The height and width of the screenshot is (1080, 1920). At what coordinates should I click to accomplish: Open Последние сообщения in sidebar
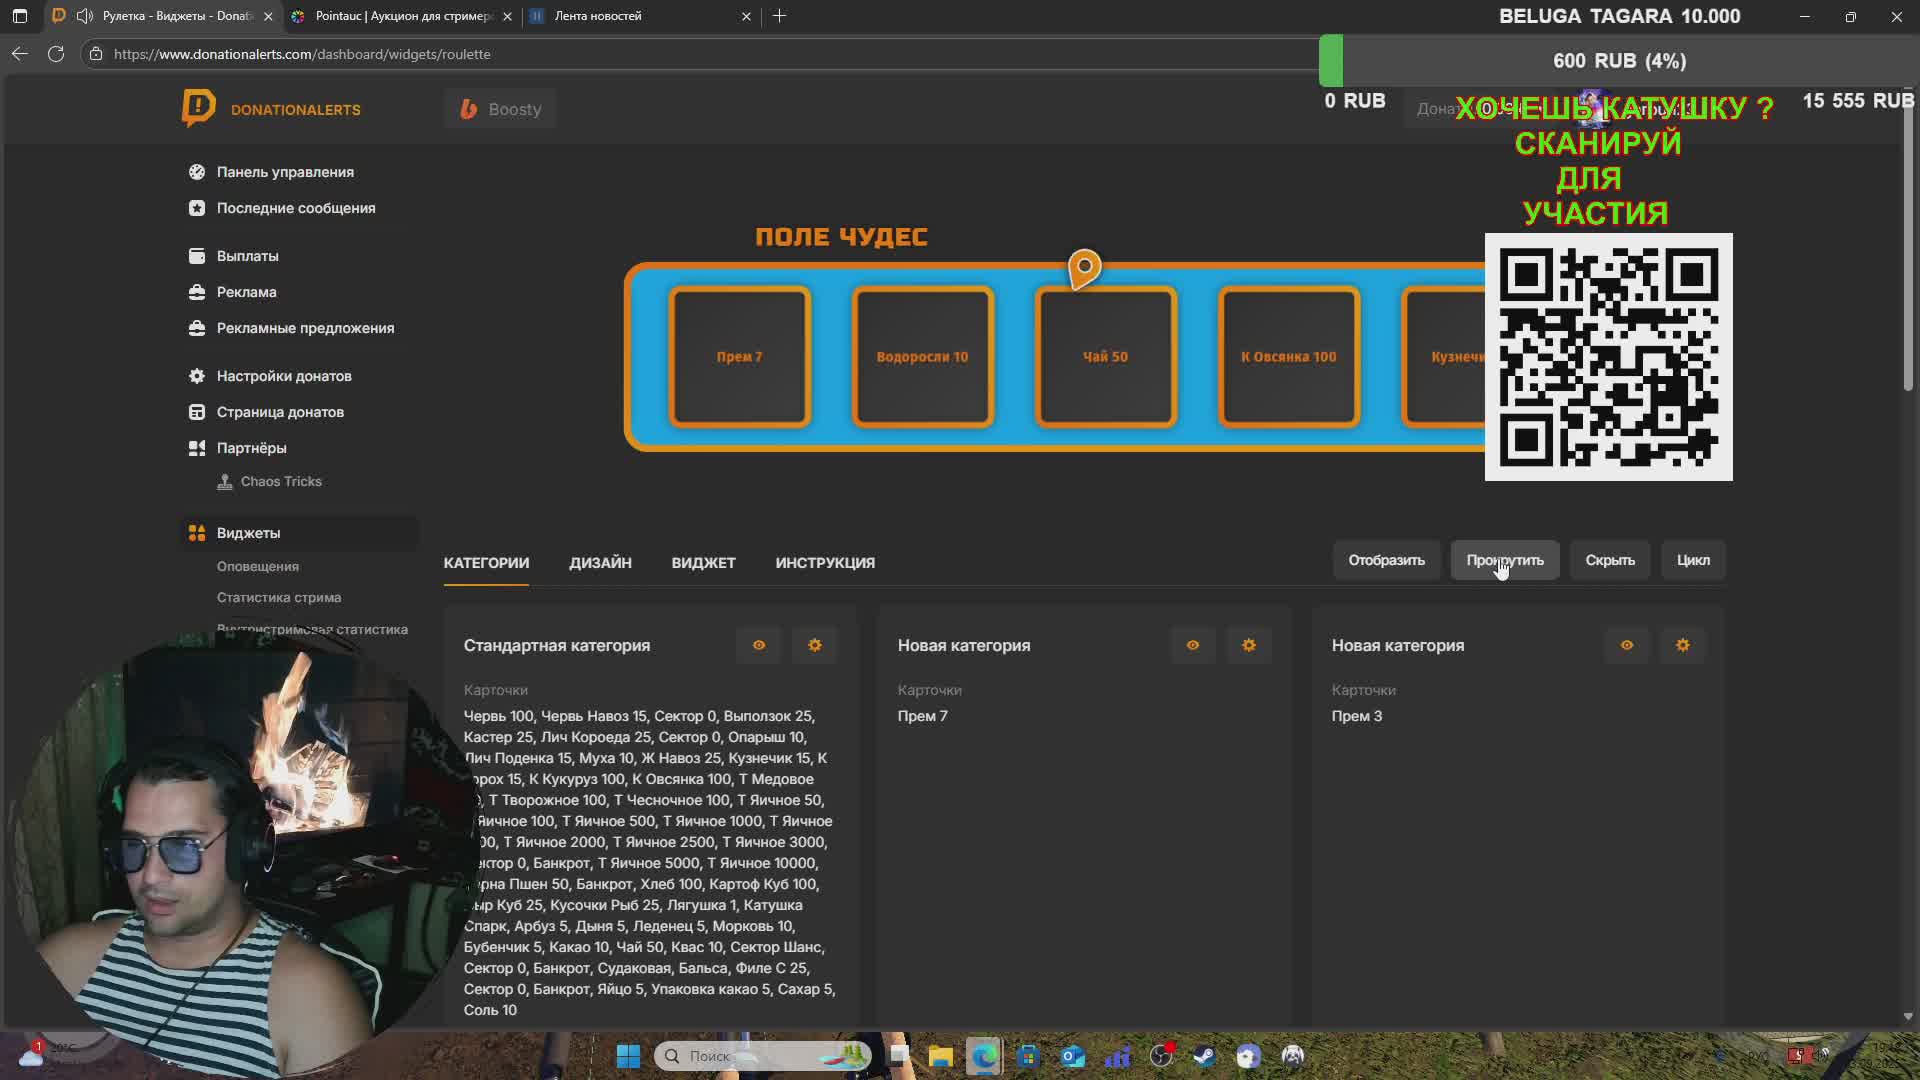tap(296, 208)
